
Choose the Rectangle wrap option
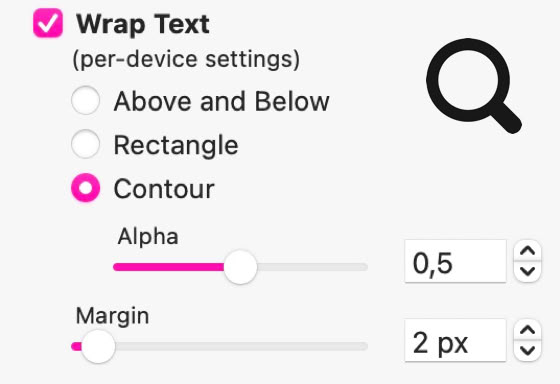(85, 144)
